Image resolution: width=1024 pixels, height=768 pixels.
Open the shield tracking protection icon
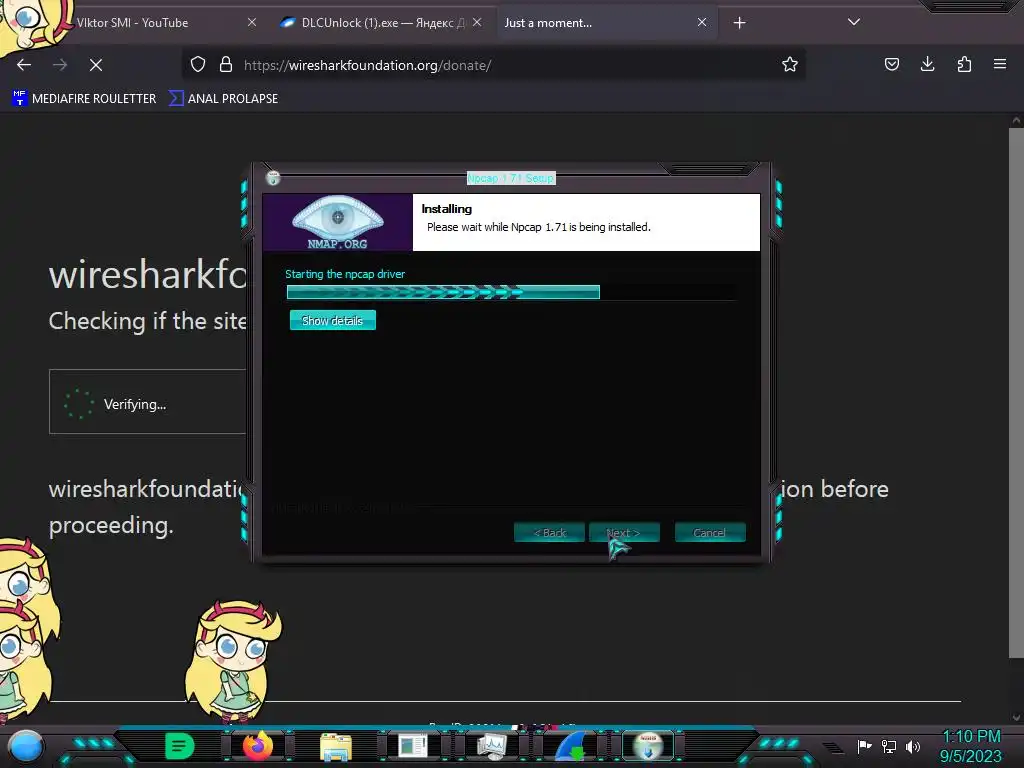198,64
